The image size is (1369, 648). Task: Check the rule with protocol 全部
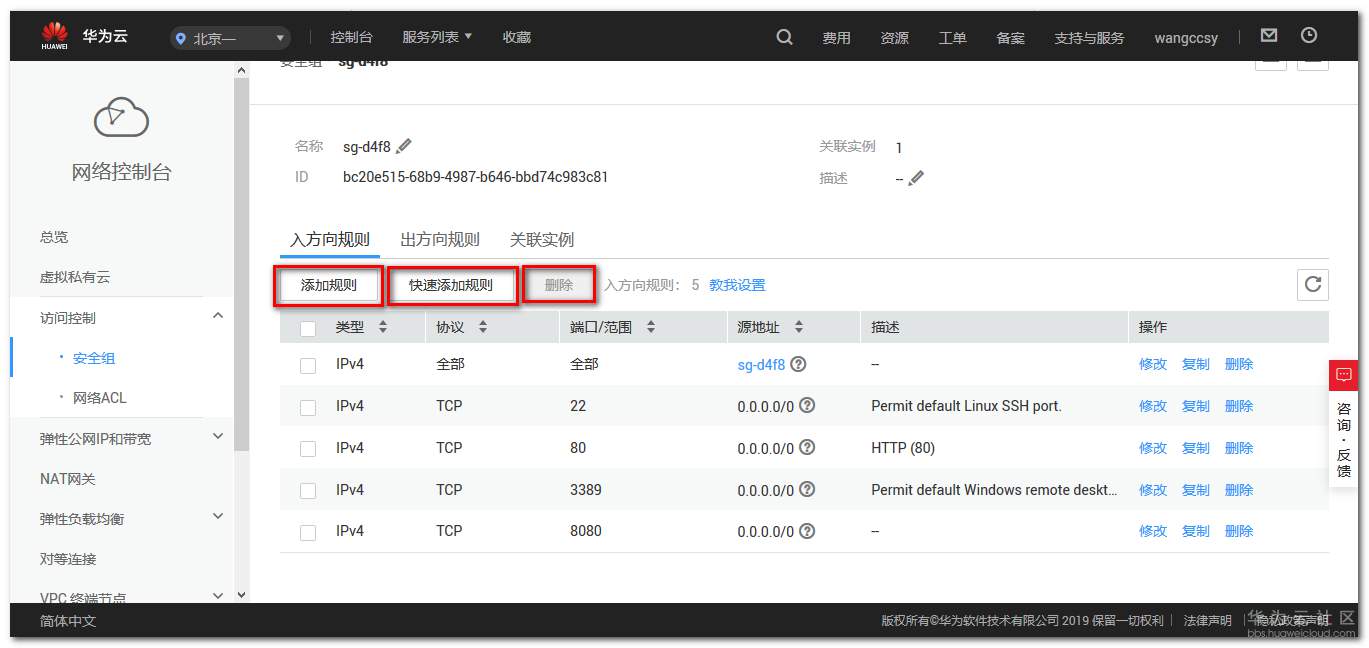click(308, 366)
